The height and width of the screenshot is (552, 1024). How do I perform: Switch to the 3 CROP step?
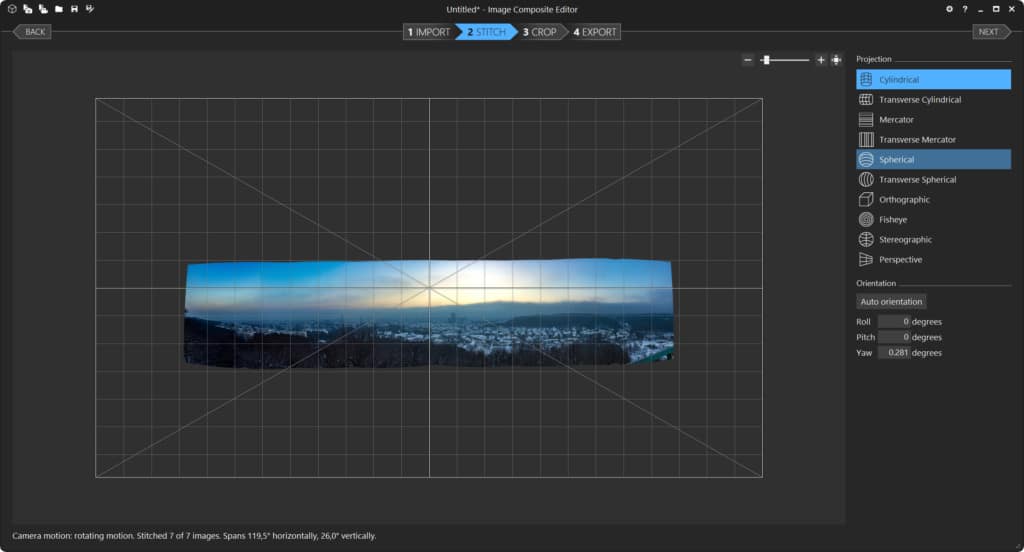(540, 32)
